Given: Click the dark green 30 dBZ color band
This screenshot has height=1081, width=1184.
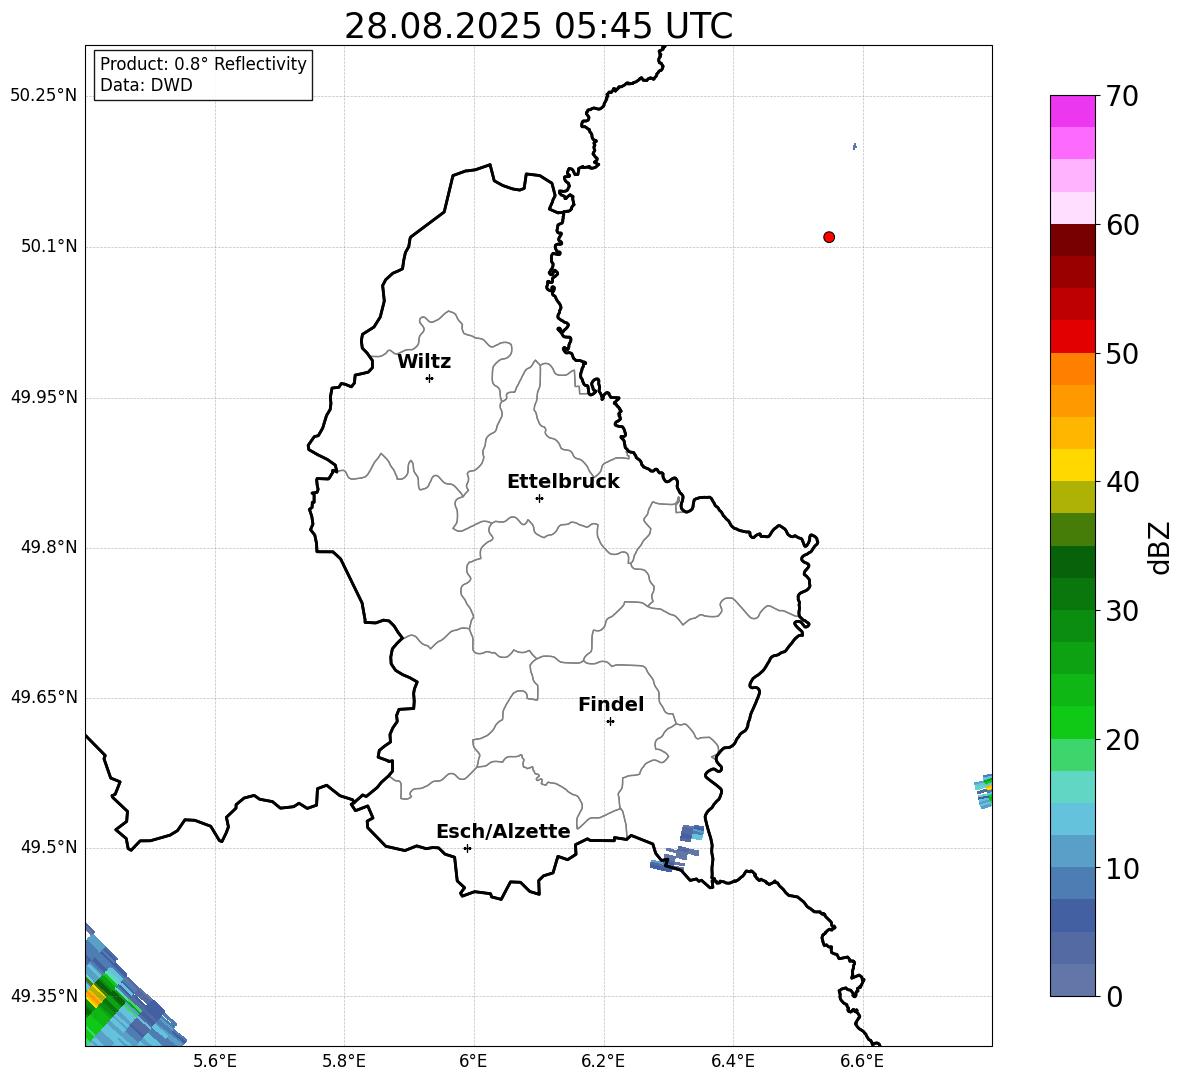Looking at the screenshot, I should click(x=1072, y=594).
